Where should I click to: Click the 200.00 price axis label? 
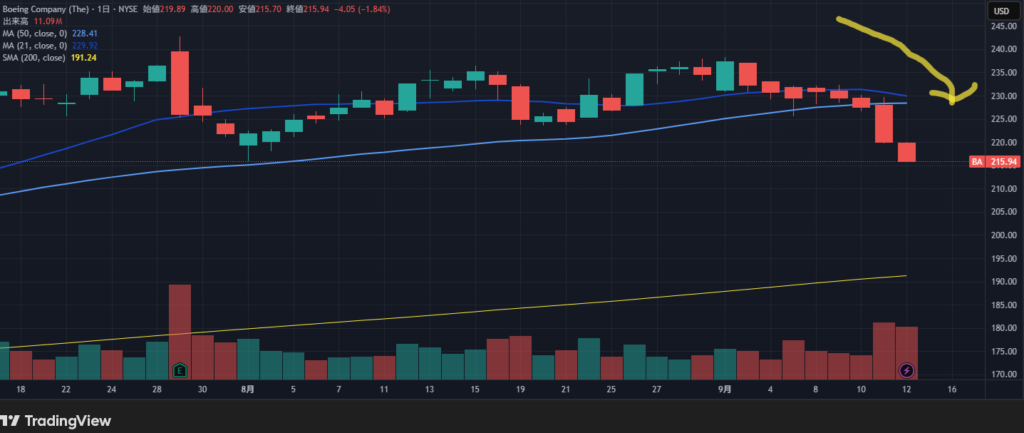click(x=1005, y=235)
